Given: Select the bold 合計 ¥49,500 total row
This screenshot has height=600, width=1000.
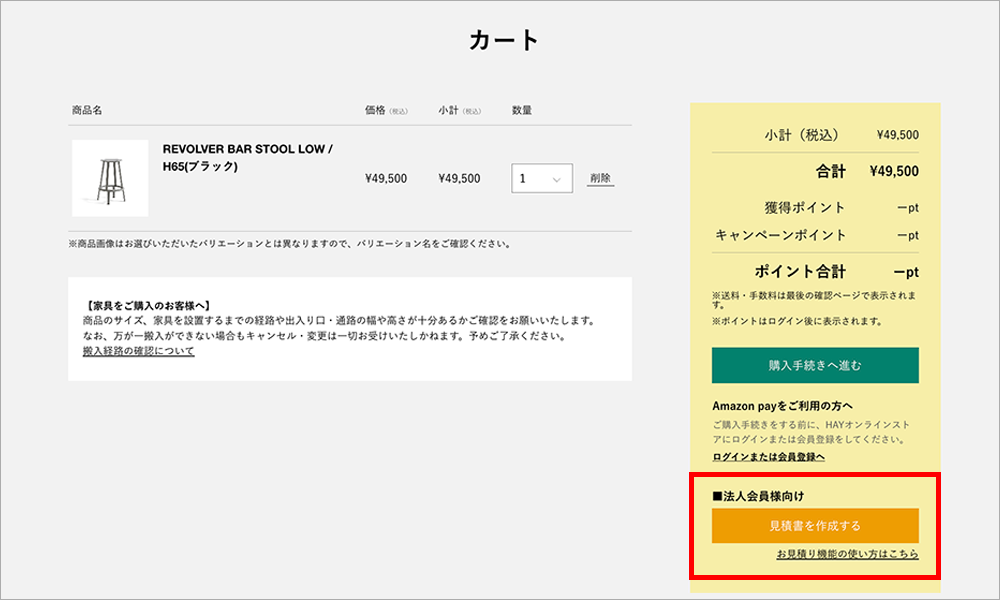Looking at the screenshot, I should pyautogui.click(x=815, y=171).
